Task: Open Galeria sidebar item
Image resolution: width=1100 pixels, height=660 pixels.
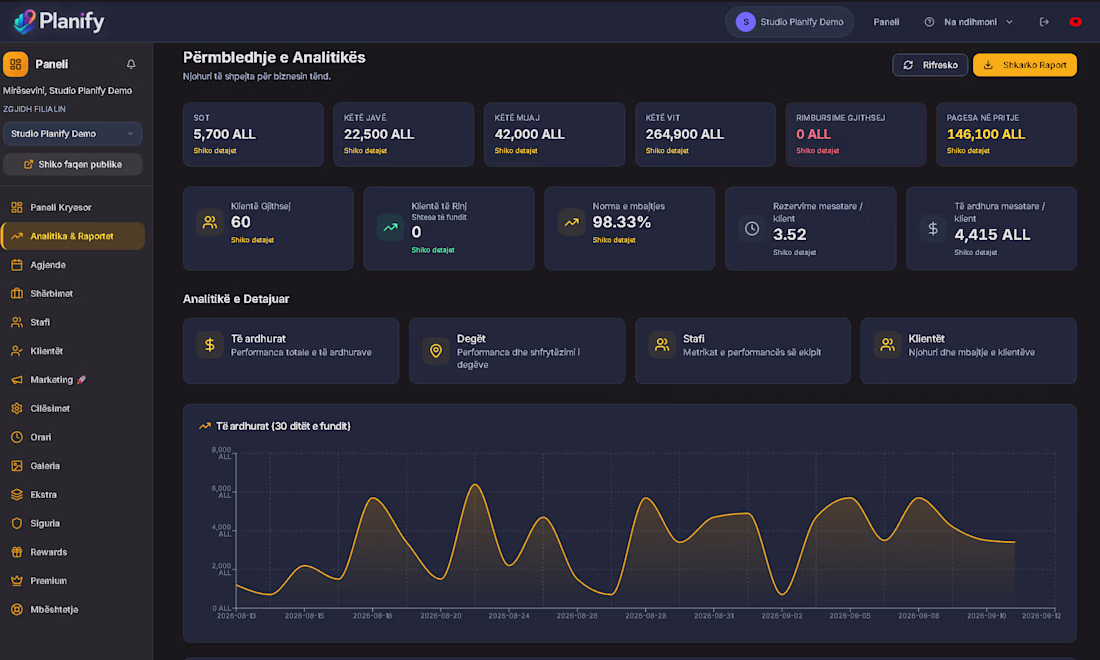Action: (73, 466)
